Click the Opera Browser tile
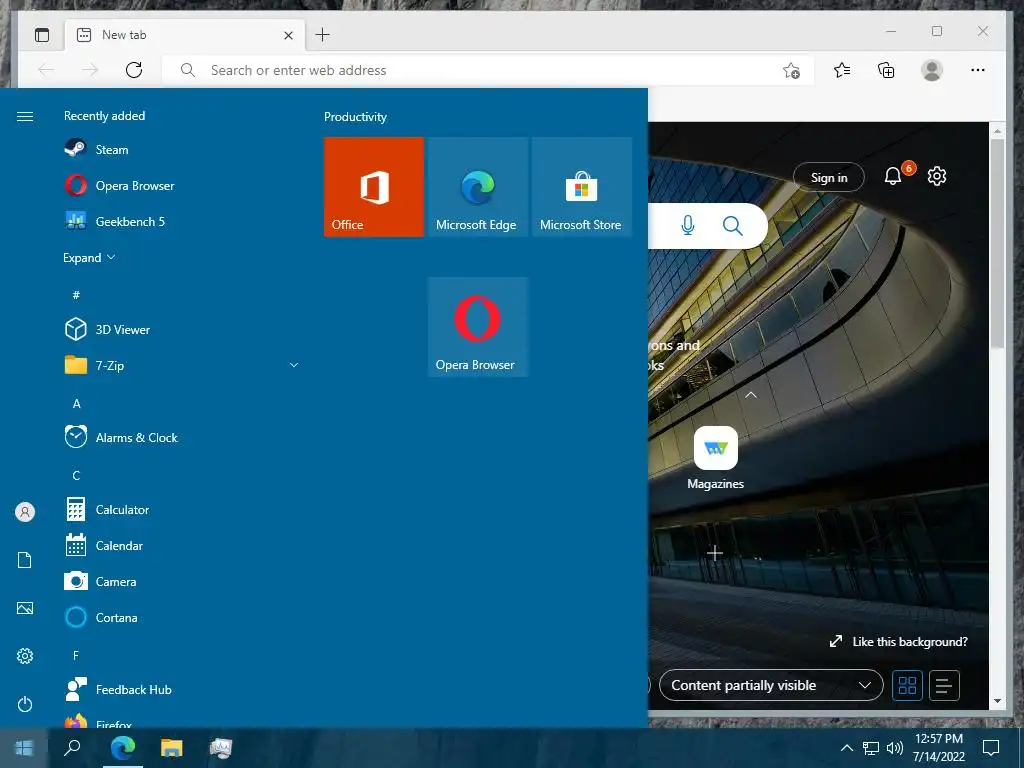 [478, 327]
